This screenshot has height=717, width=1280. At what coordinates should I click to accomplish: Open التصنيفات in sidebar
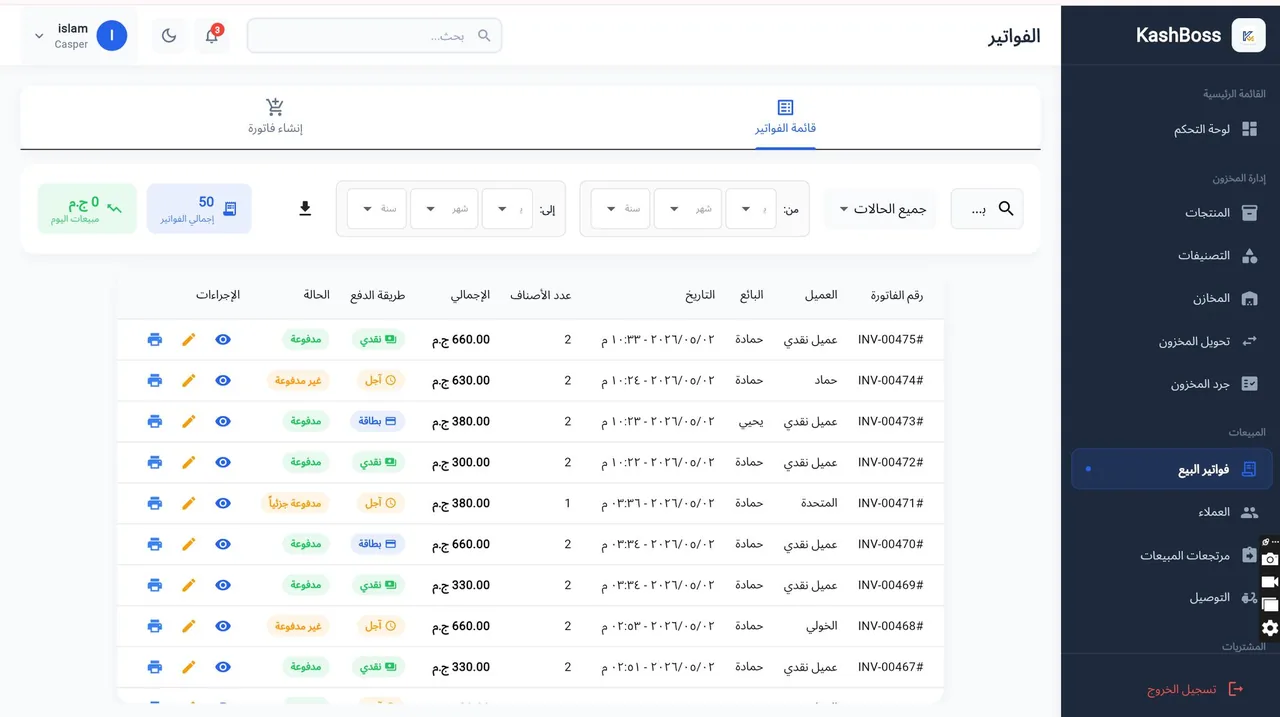(1170, 256)
